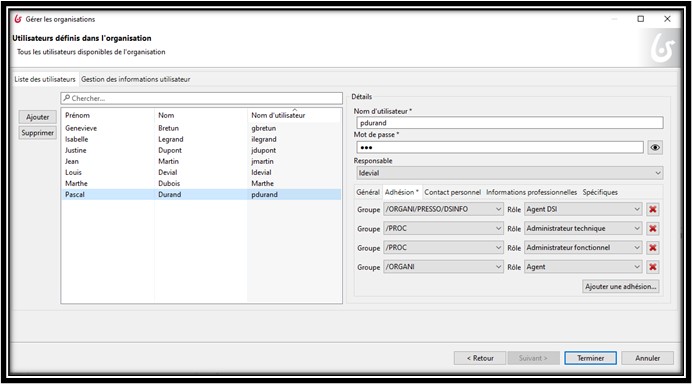This screenshot has width=692, height=384.
Task: Click the search magnifier icon
Action: pos(67,98)
